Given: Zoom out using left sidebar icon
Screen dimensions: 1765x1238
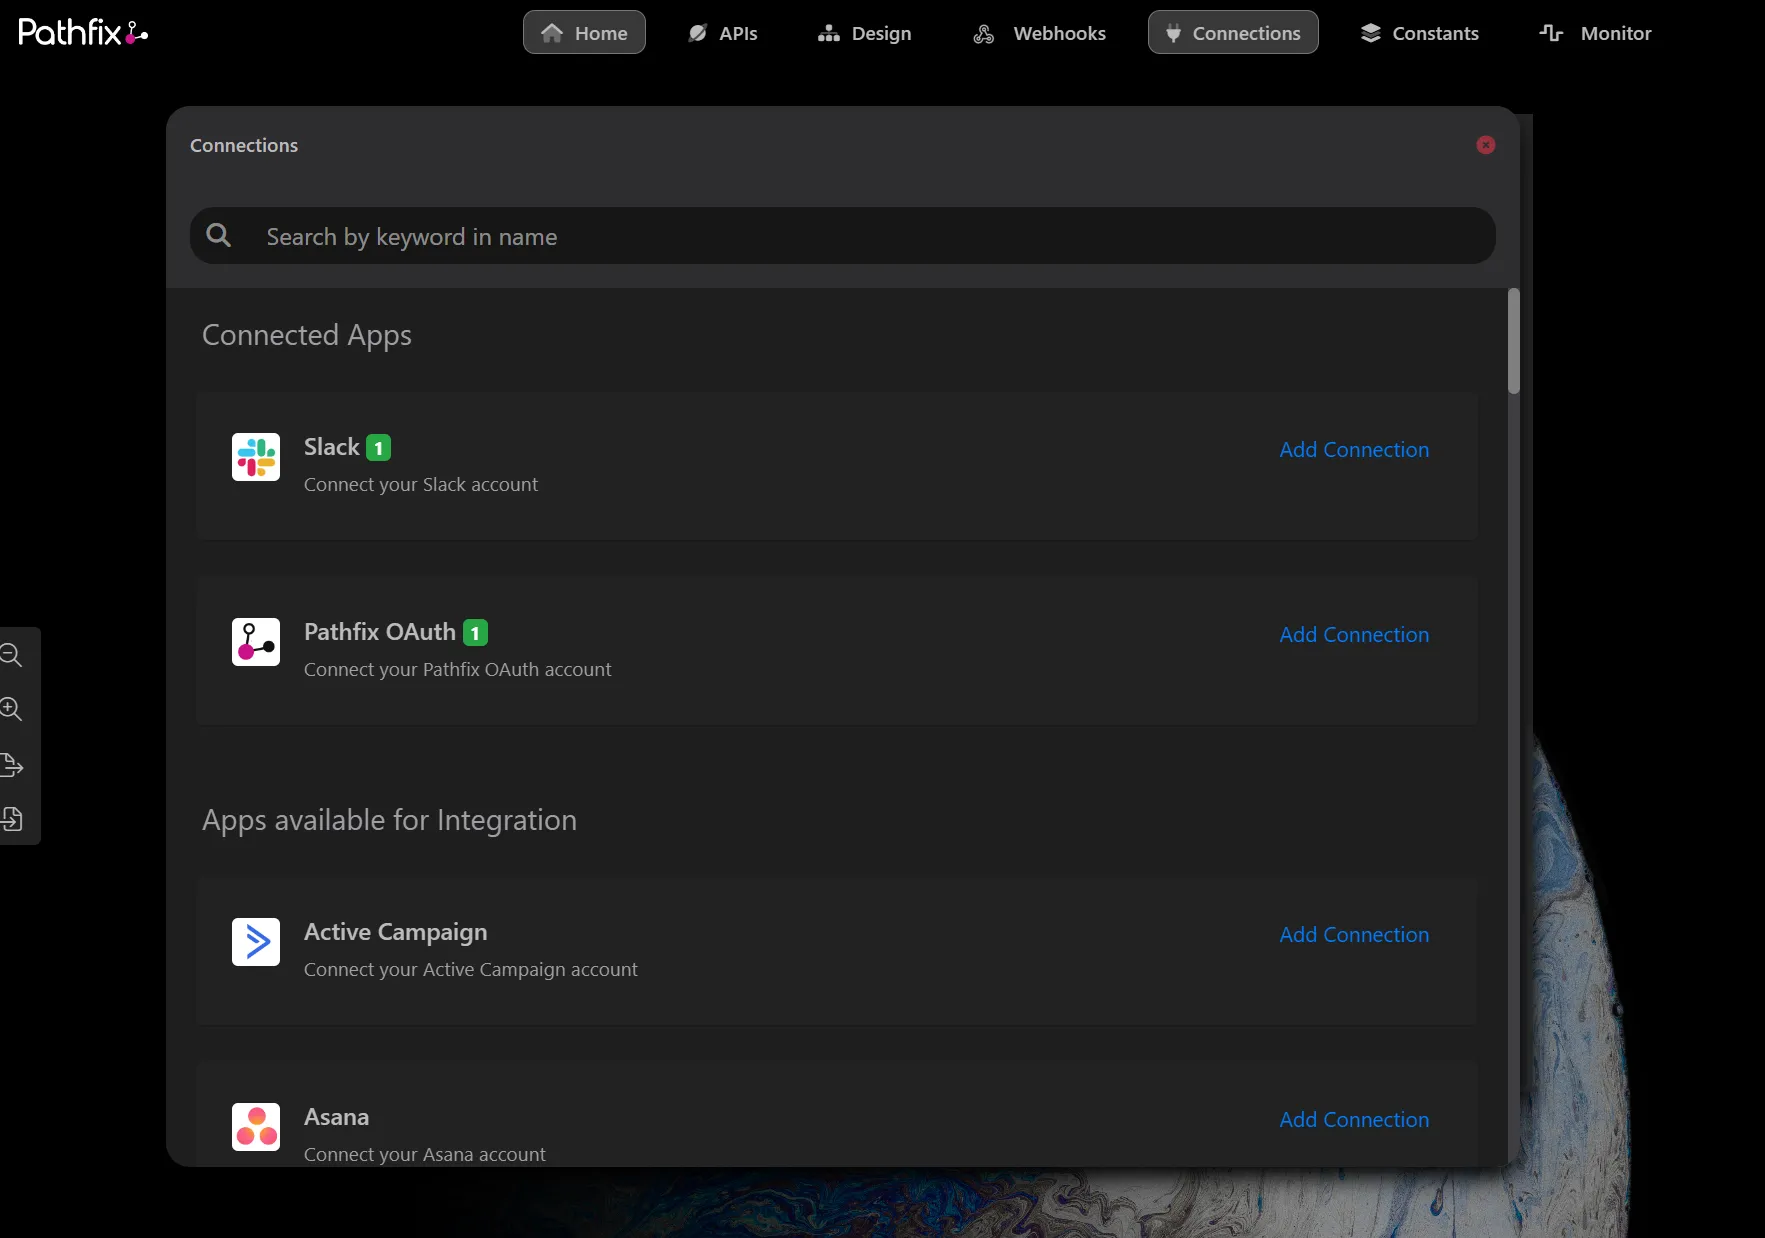Looking at the screenshot, I should click(11, 655).
